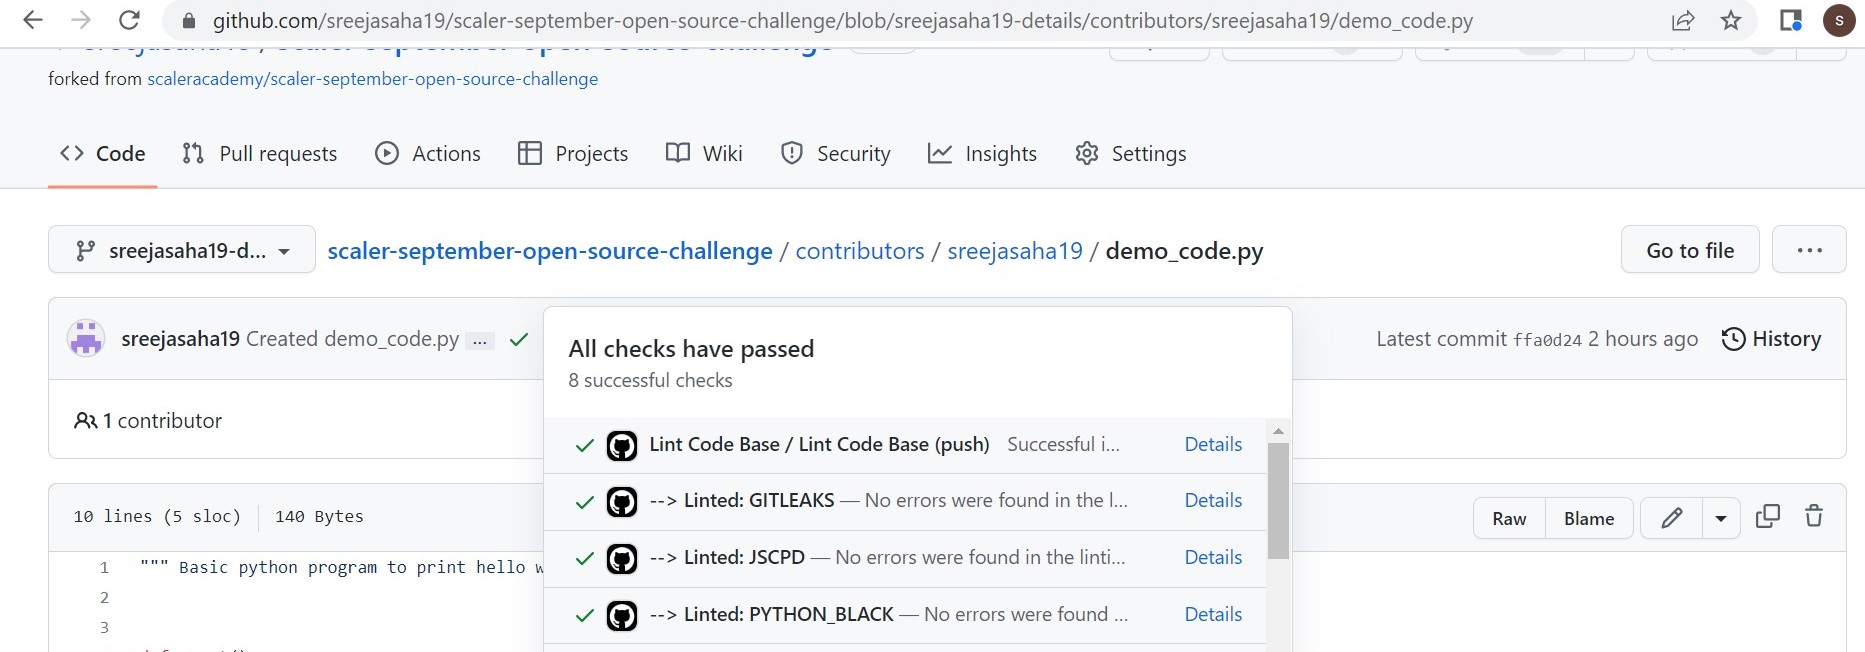Screen dimensions: 1865x652
Task: Open the browser side panel icon
Action: 1790,20
